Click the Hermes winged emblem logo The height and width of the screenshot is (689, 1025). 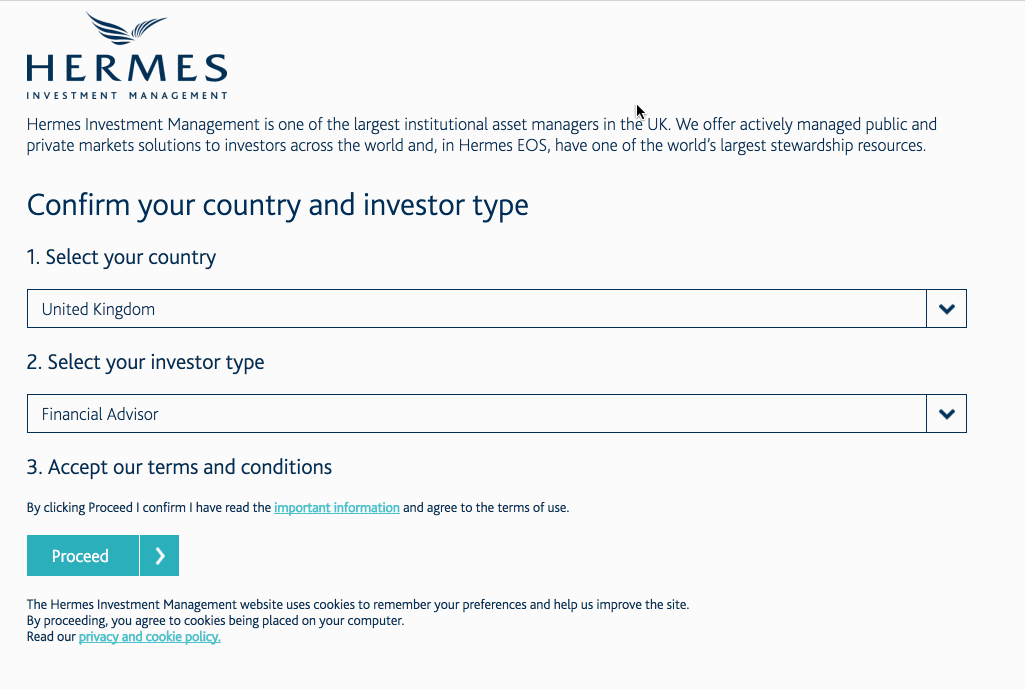(126, 31)
